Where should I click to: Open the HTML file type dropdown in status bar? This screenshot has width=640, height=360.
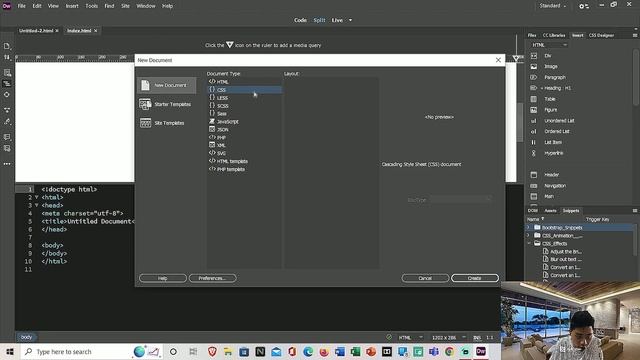(x=410, y=338)
